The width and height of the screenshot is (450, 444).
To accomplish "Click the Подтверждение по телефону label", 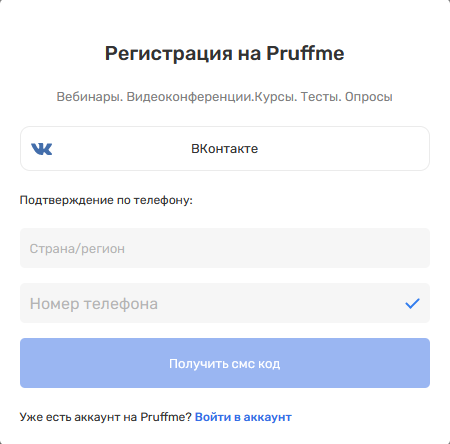I will click(106, 200).
